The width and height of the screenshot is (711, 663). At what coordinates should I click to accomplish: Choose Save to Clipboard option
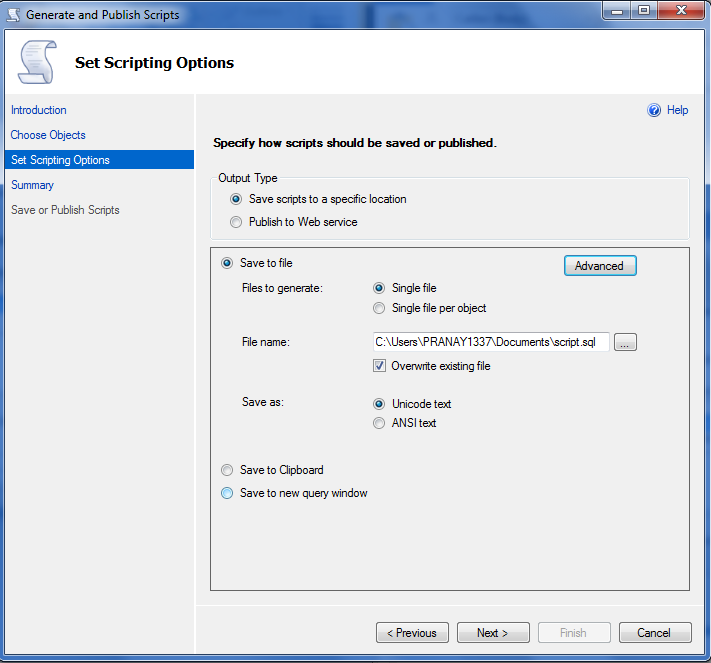[x=227, y=470]
